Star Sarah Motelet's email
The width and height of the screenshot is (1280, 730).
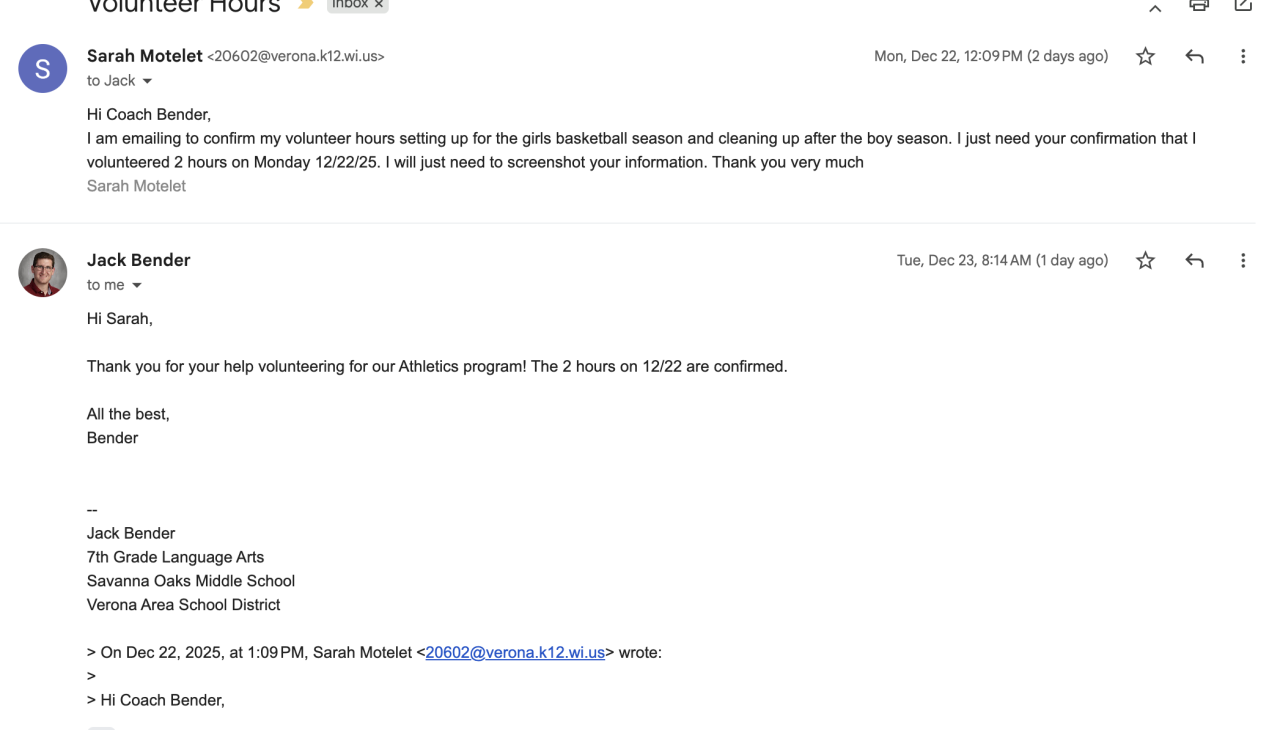pyautogui.click(x=1145, y=57)
